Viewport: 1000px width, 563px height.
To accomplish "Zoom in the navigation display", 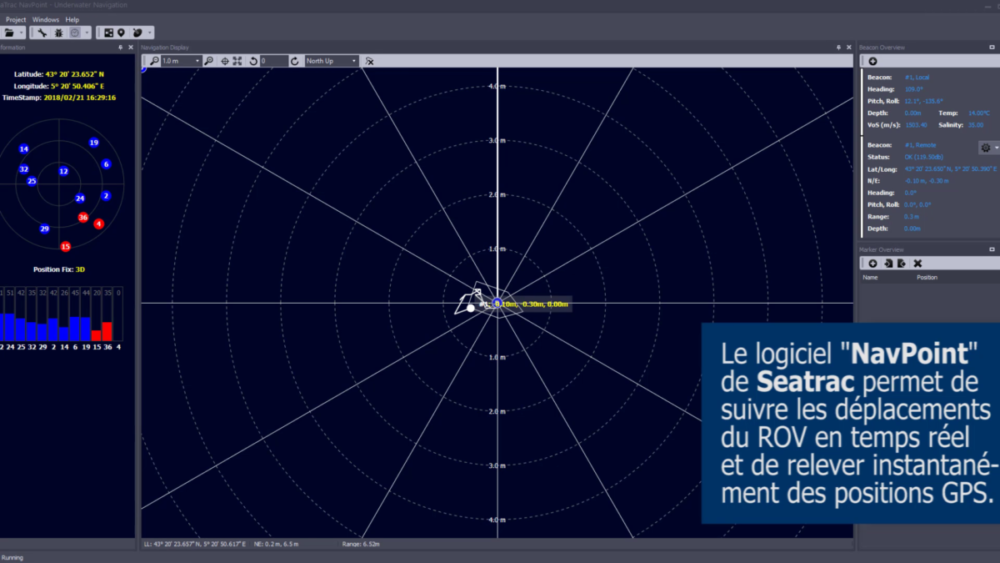I will [209, 61].
